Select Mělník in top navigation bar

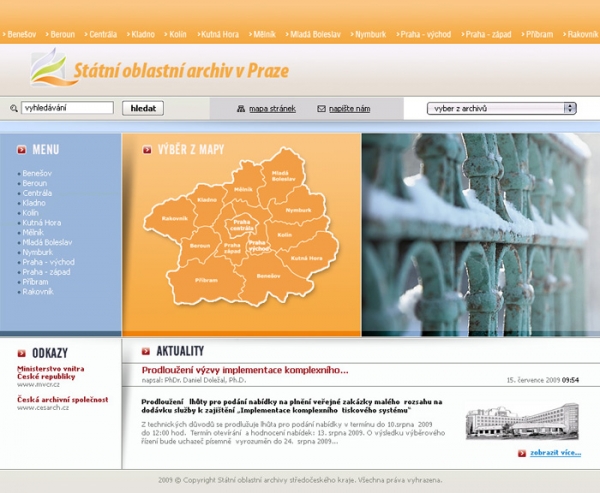264,34
